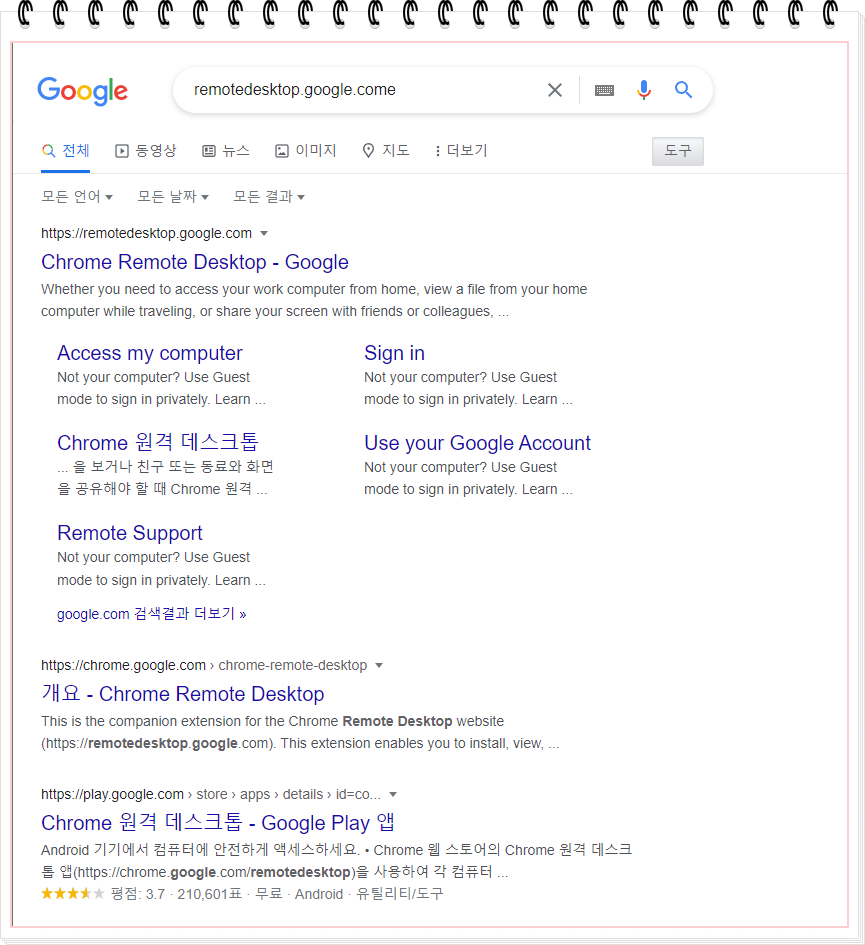Click the 이미지 tab picture icon

[282, 151]
